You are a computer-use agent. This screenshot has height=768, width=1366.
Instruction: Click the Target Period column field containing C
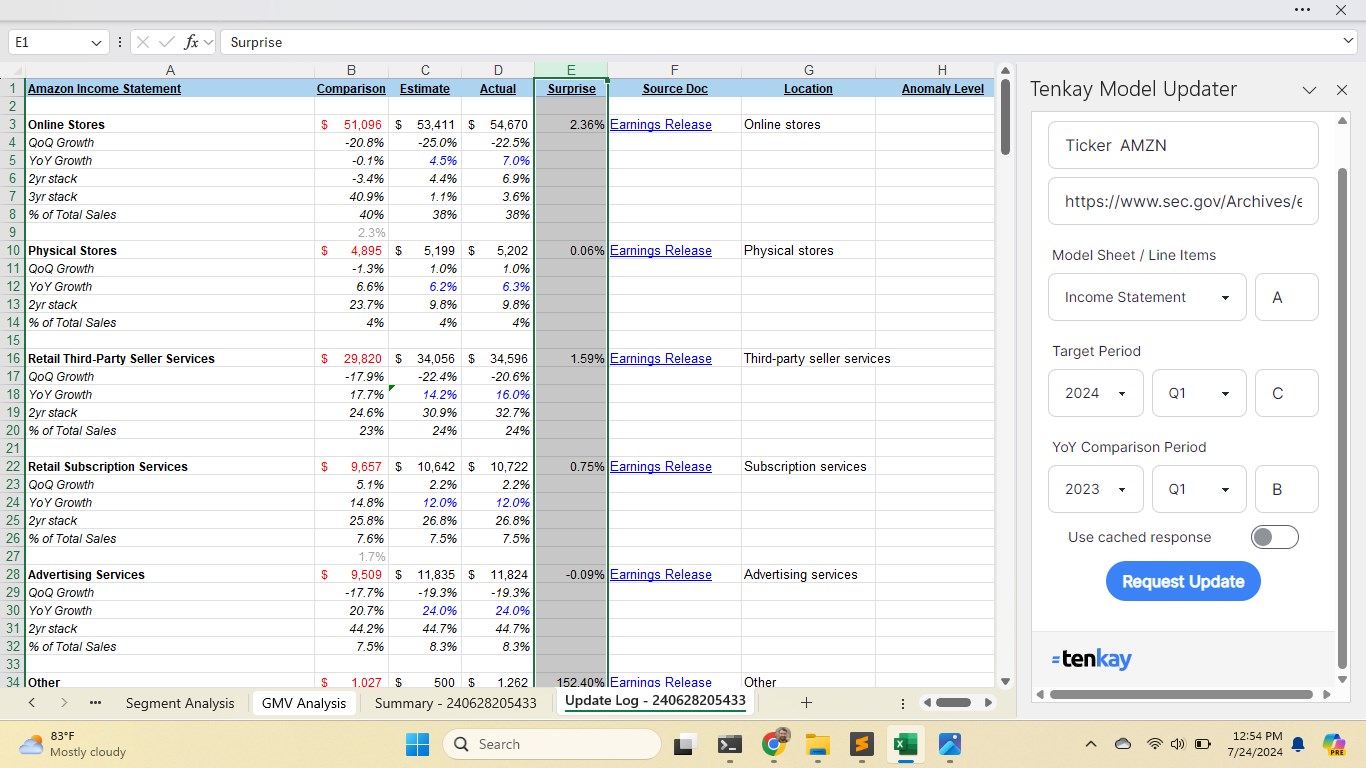[x=1287, y=393]
